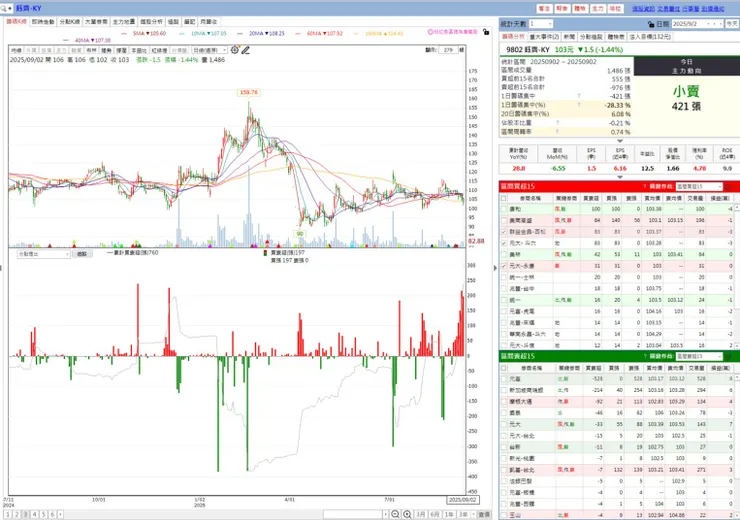Uncheck the 元大-斗六 row checkbox
740x520 pixels.
tap(504, 243)
